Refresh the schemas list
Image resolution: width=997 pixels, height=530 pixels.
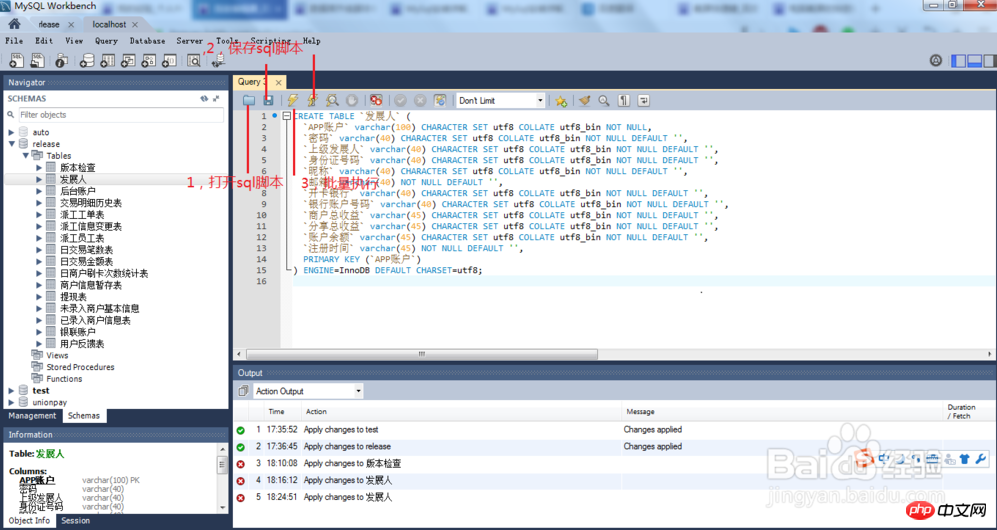tap(204, 99)
